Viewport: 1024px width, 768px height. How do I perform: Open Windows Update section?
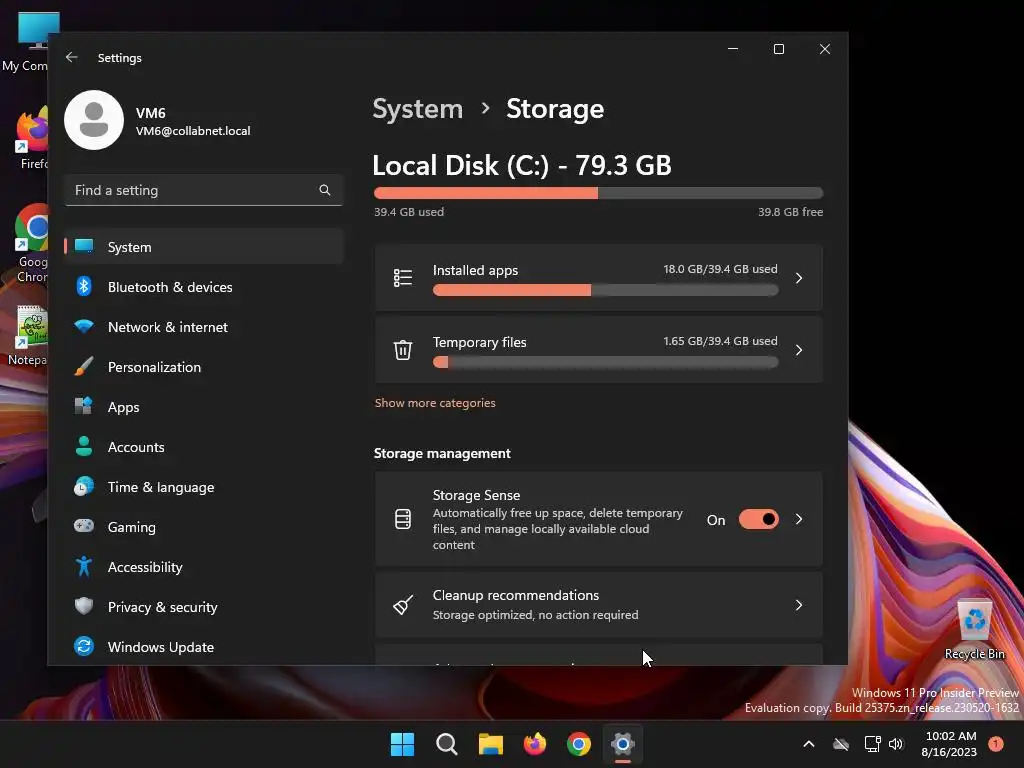click(204, 647)
